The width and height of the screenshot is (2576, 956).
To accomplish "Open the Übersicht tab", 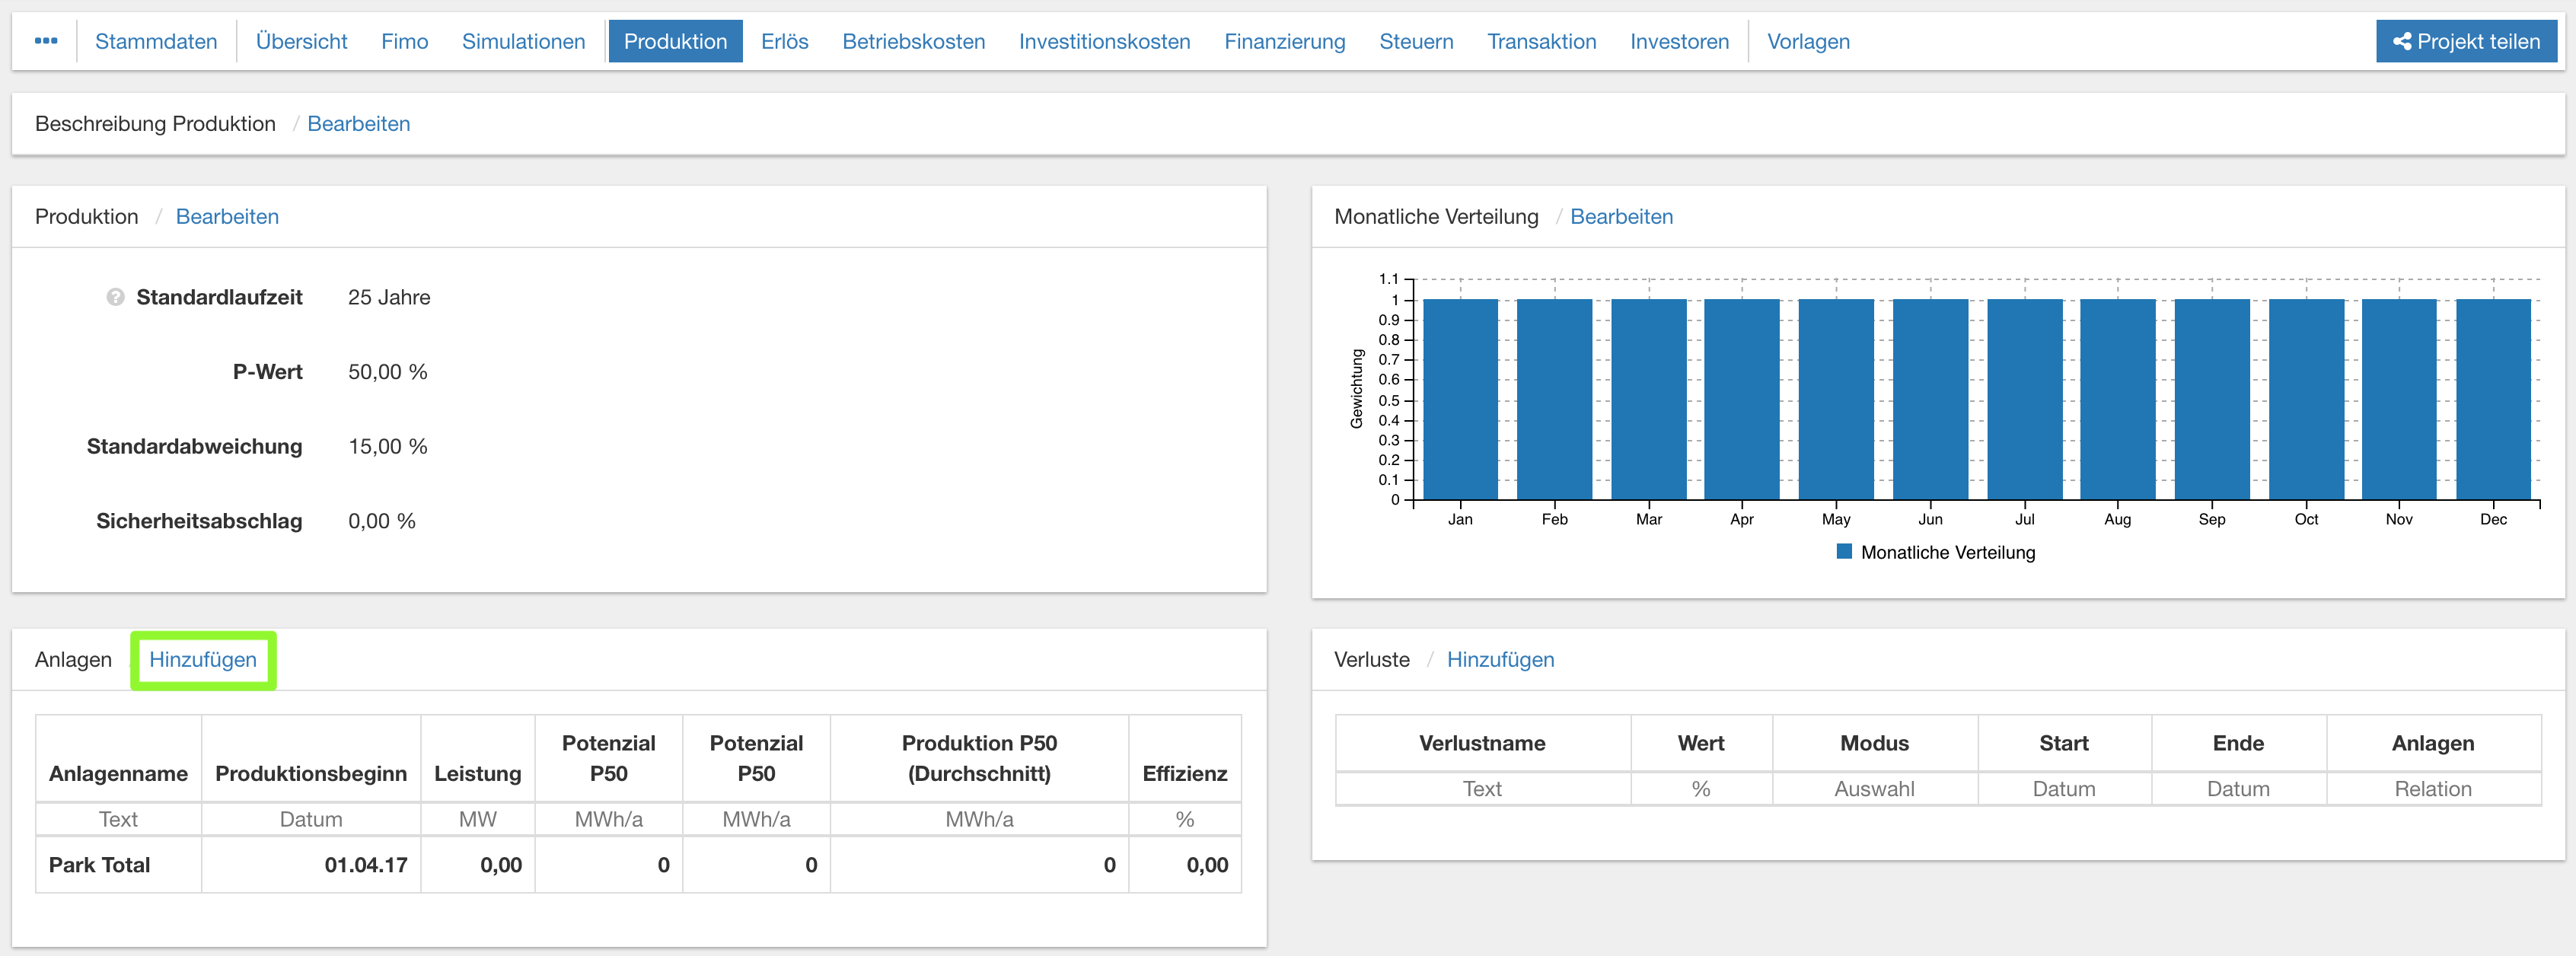I will pos(301,41).
